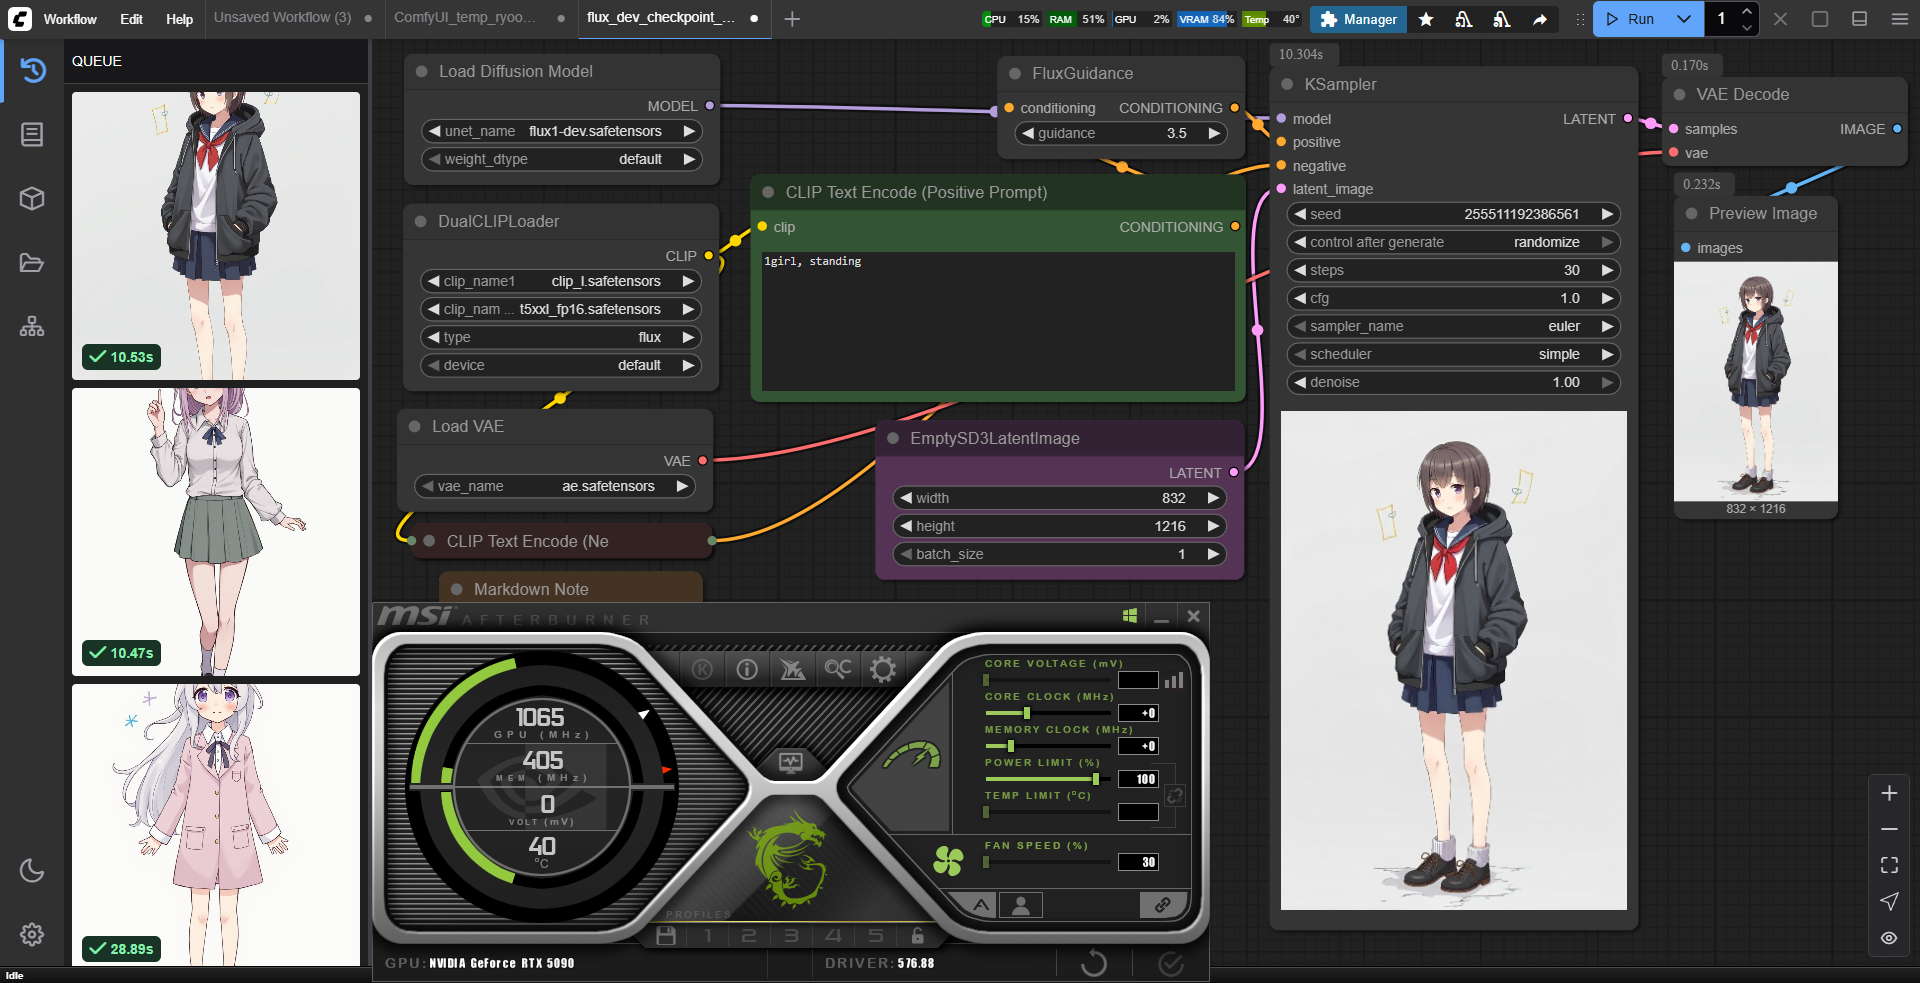Viewport: 1920px width, 983px height.
Task: Collapse KSampler node via title dot
Action: click(x=1287, y=84)
